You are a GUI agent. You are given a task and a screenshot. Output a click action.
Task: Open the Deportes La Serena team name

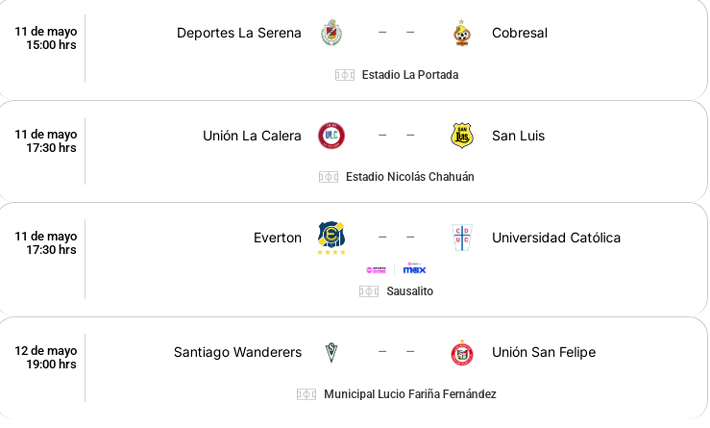point(239,33)
